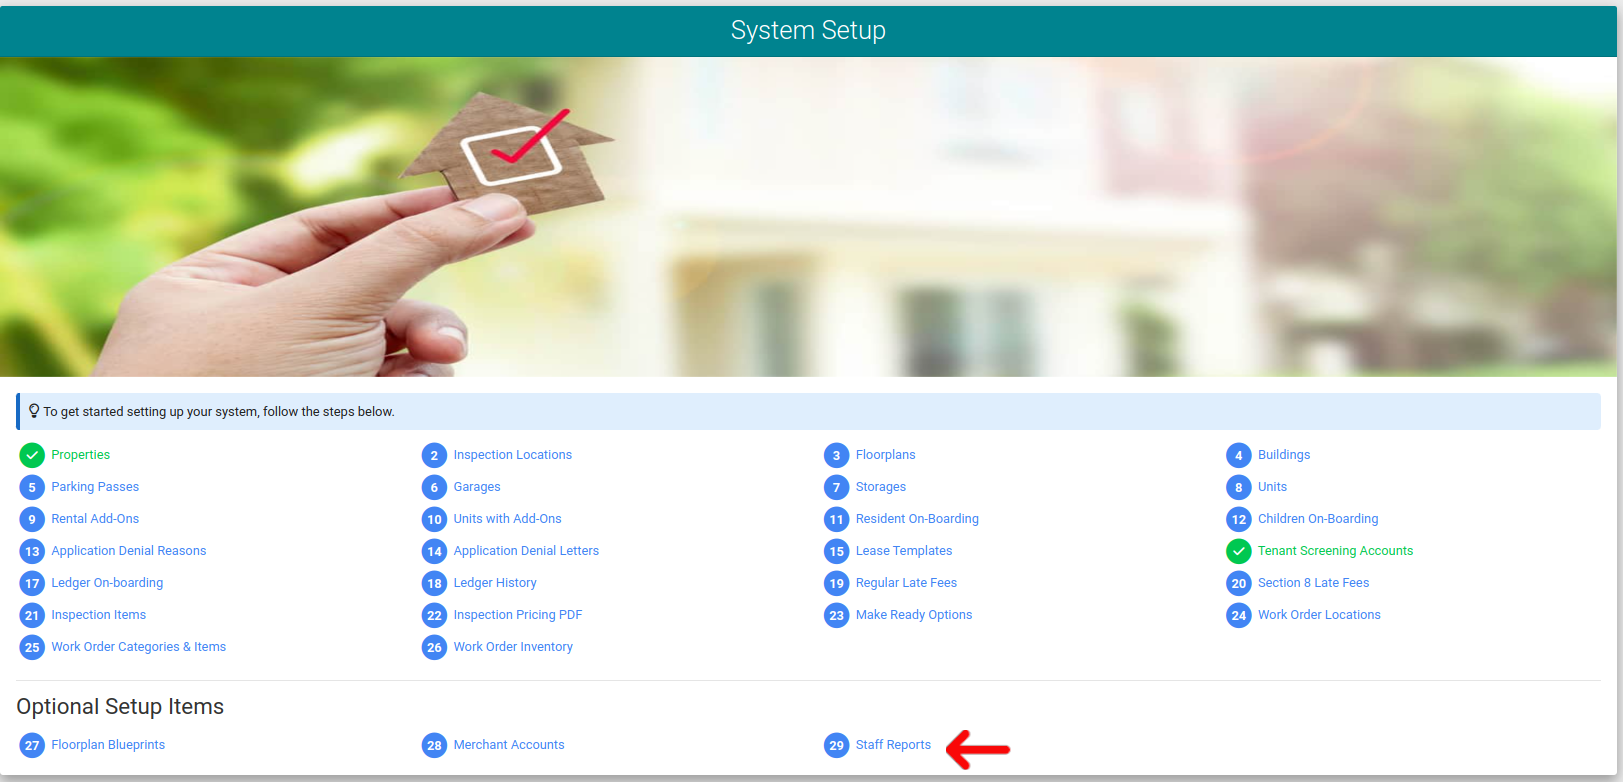Click the lightbulb tip icon in info banner
The image size is (1623, 782).
point(34,411)
